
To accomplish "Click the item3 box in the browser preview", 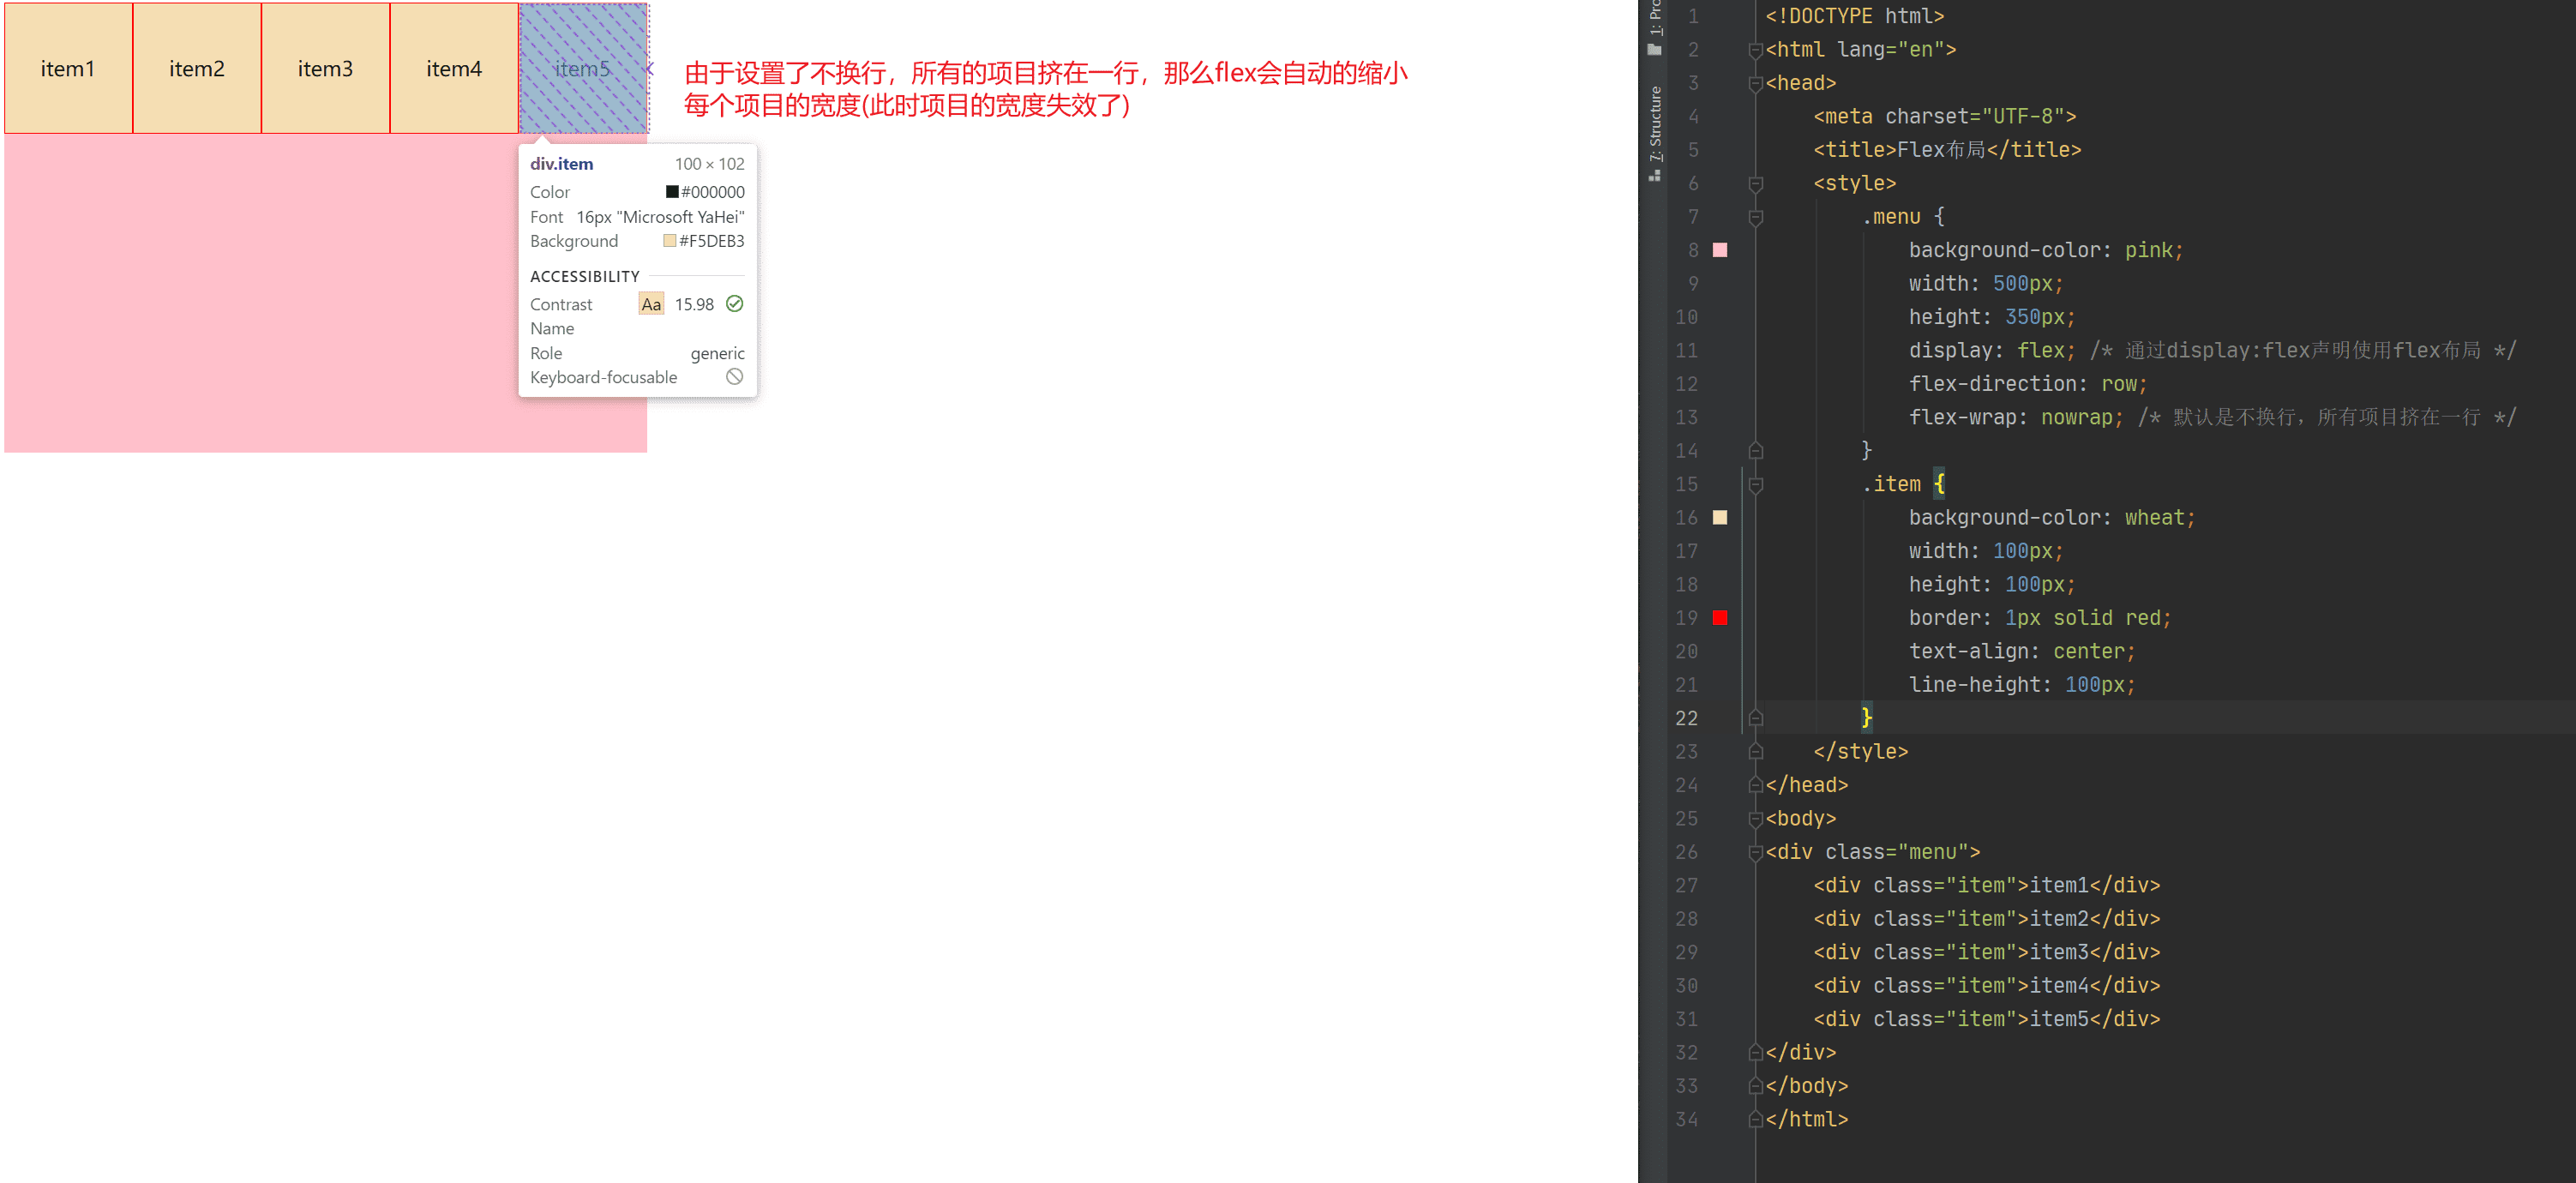I will coord(326,68).
